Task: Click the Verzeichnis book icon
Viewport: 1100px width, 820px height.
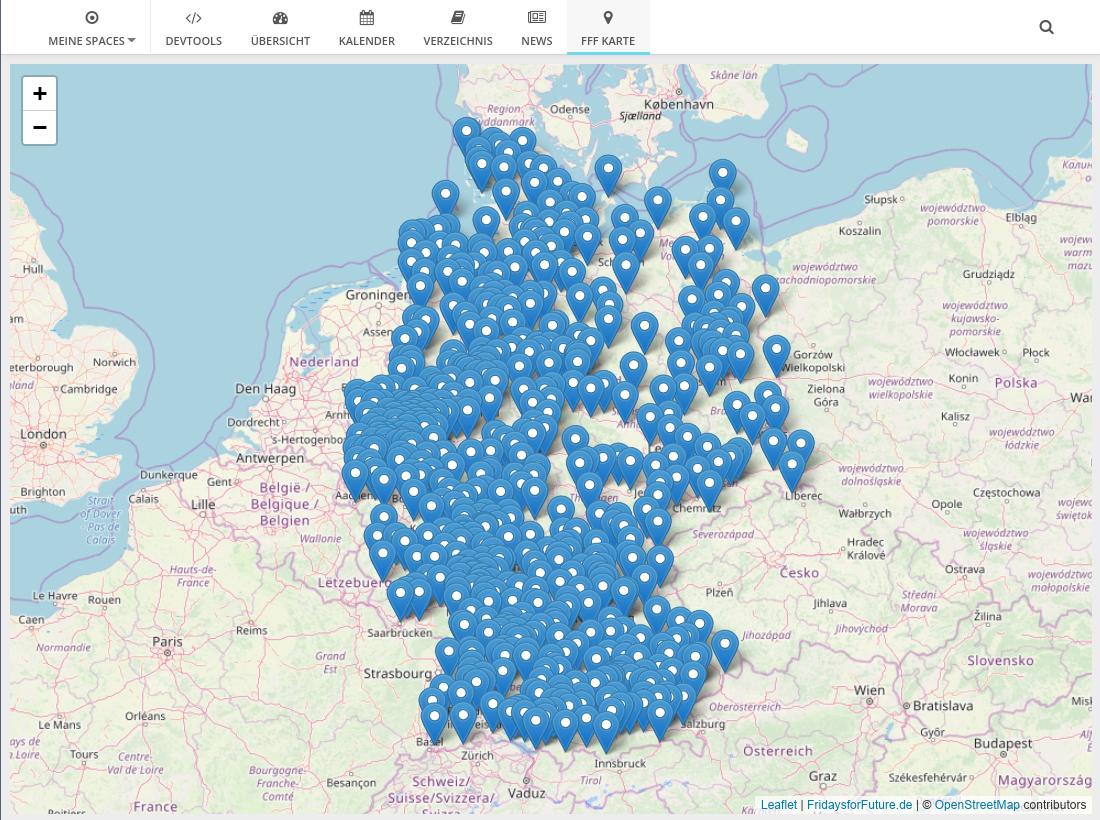Action: (x=457, y=18)
